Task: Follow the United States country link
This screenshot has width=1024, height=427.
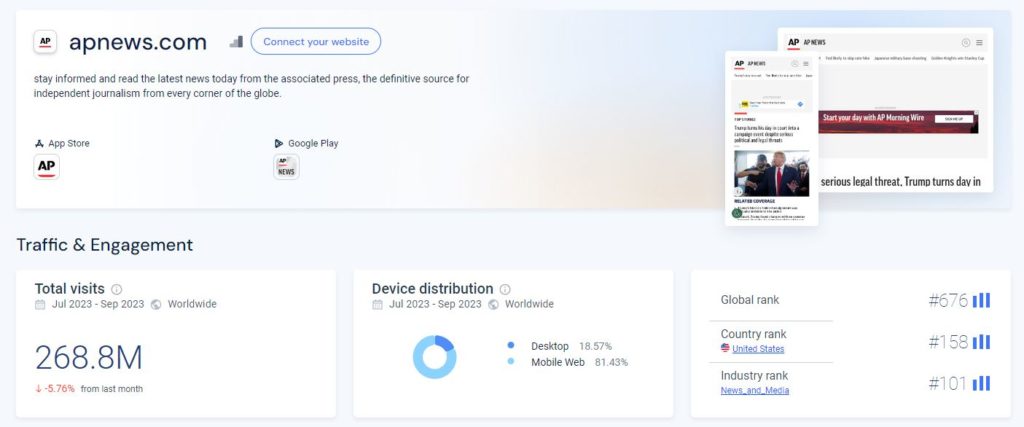Action: (758, 349)
